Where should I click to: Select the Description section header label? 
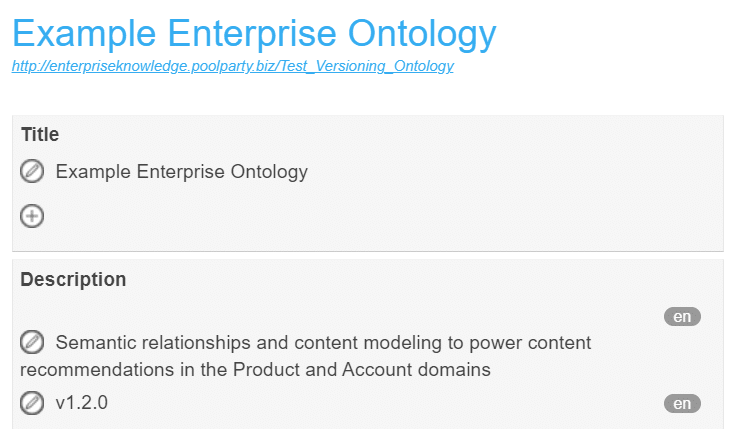coord(73,279)
